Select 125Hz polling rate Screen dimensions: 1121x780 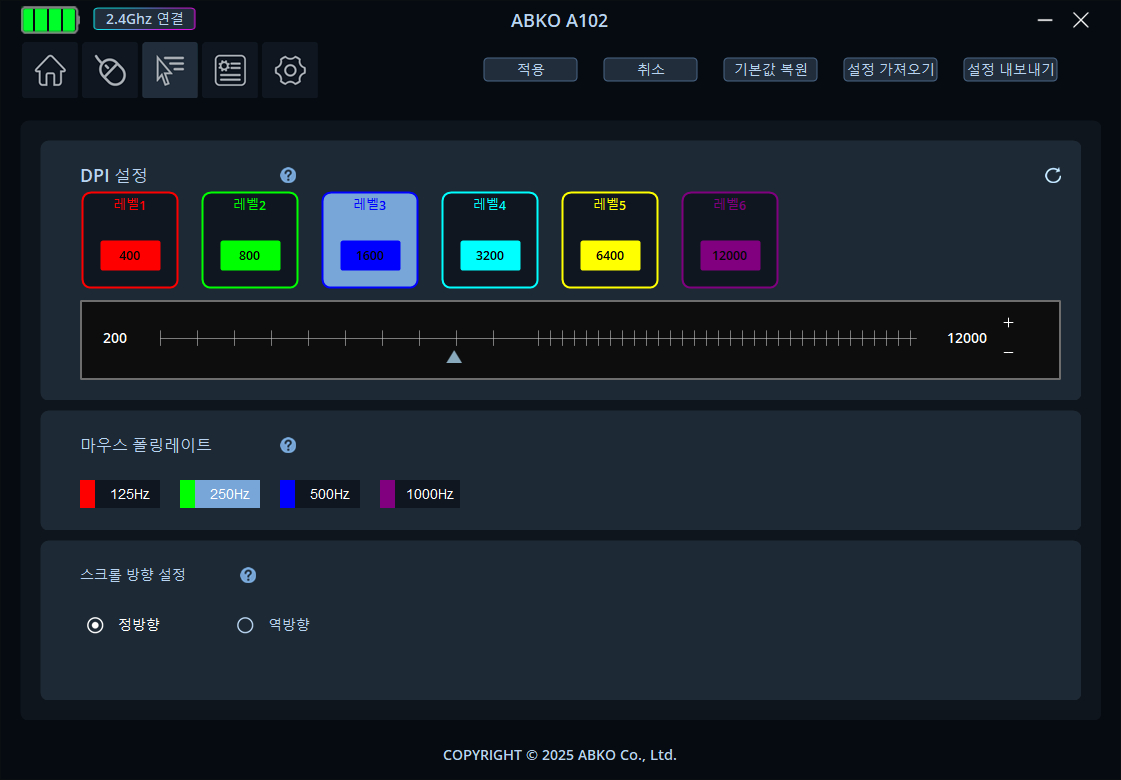click(x=120, y=494)
